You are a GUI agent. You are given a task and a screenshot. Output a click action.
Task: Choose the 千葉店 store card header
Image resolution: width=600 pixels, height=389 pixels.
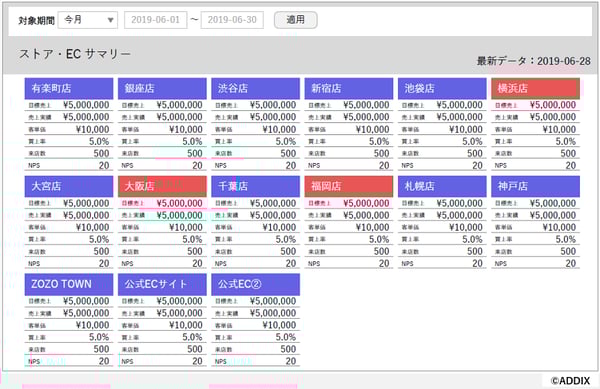(x=256, y=186)
